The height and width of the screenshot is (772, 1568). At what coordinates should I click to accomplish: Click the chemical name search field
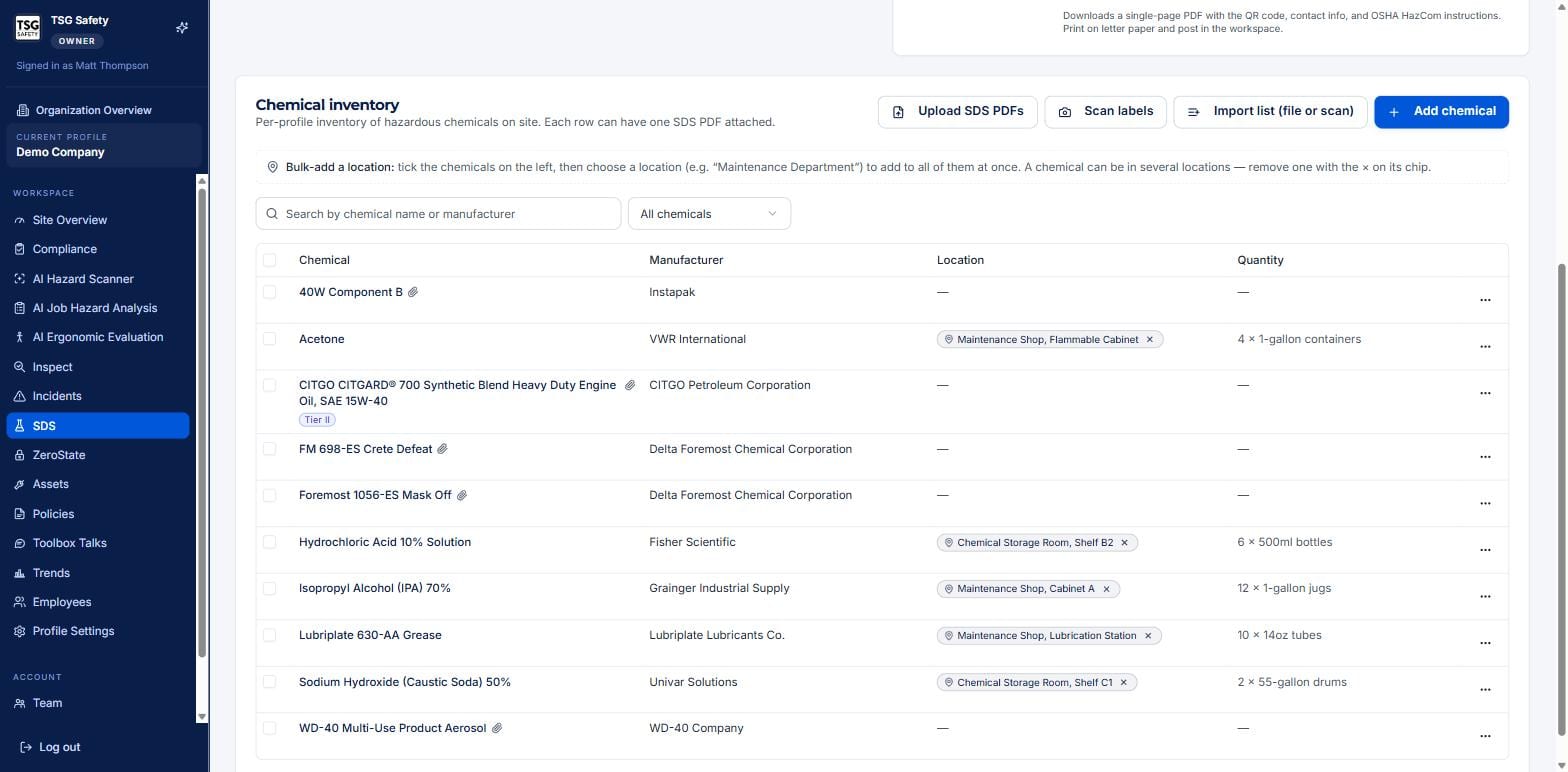pyautogui.click(x=438, y=214)
